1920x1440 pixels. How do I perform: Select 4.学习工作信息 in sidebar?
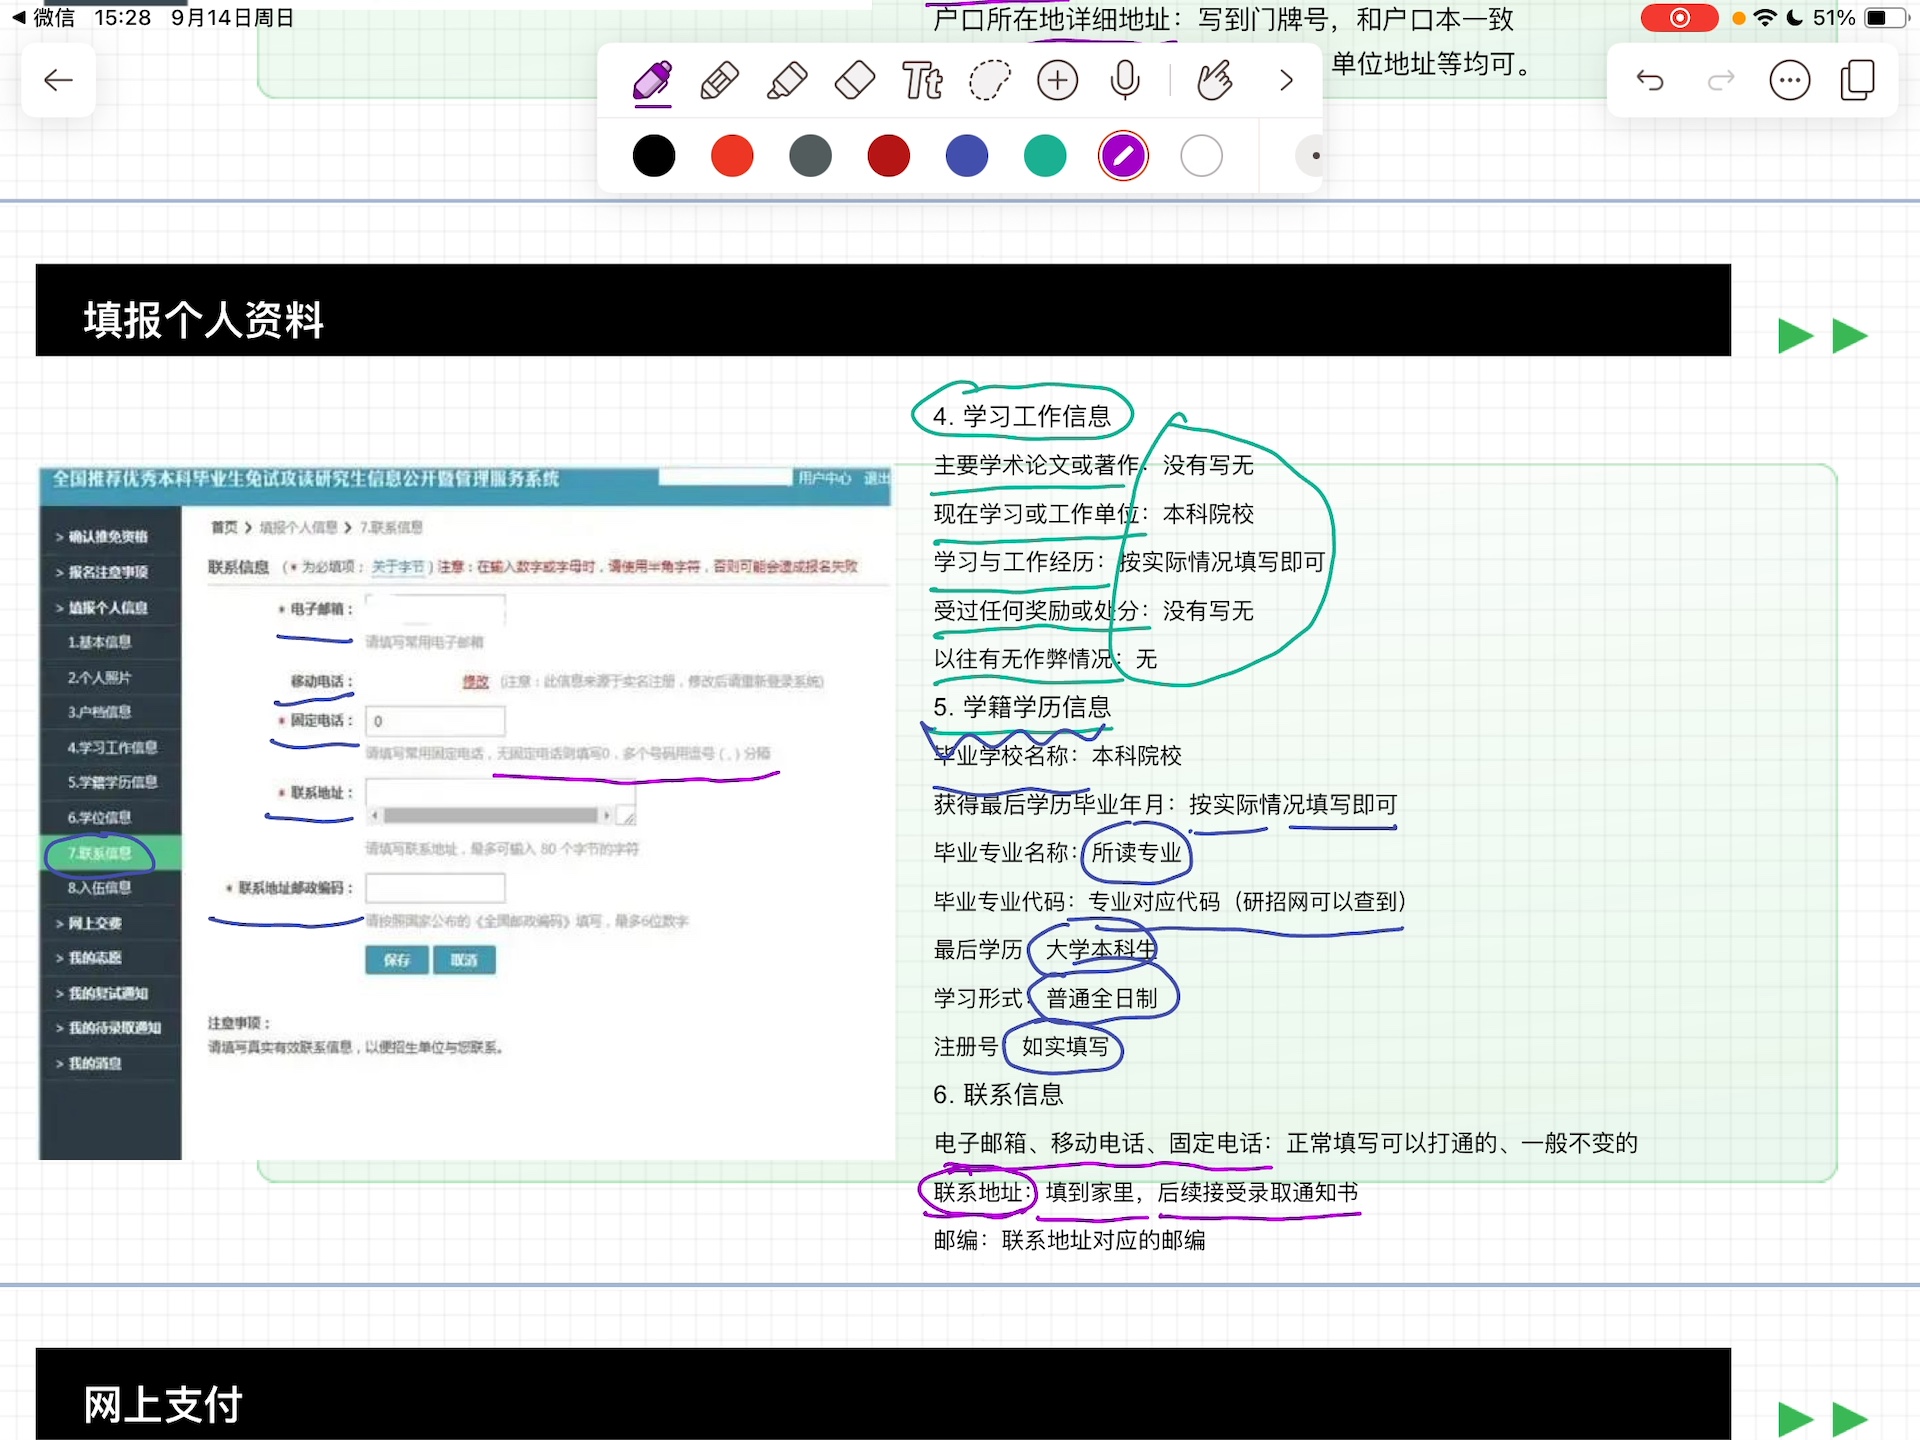(x=112, y=748)
